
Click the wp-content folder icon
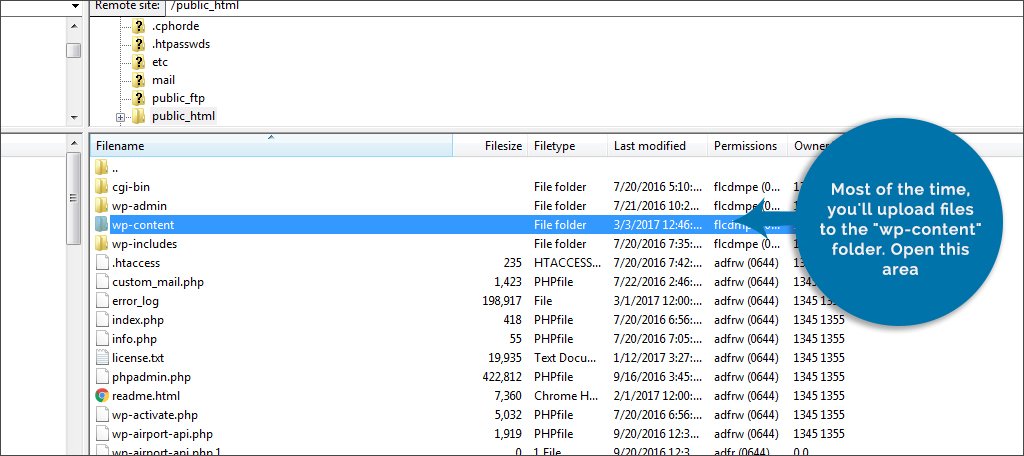coord(101,225)
